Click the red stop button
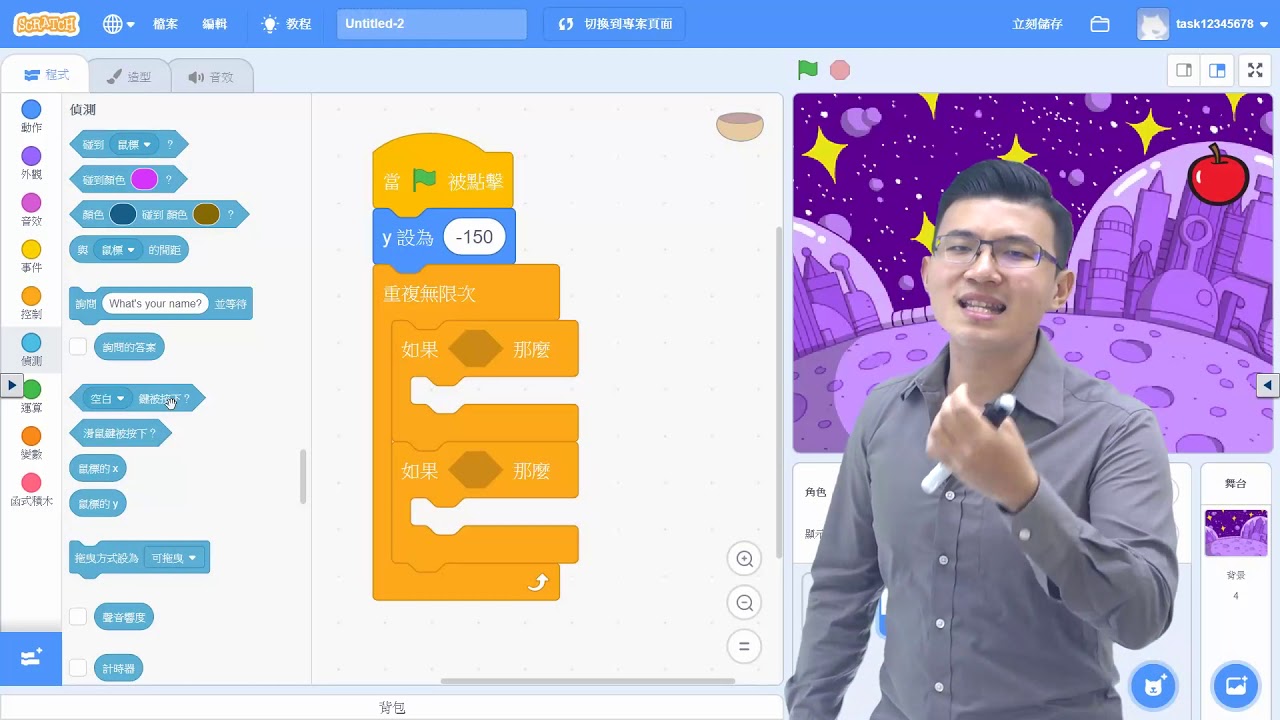Viewport: 1280px width, 720px height. pyautogui.click(x=840, y=70)
